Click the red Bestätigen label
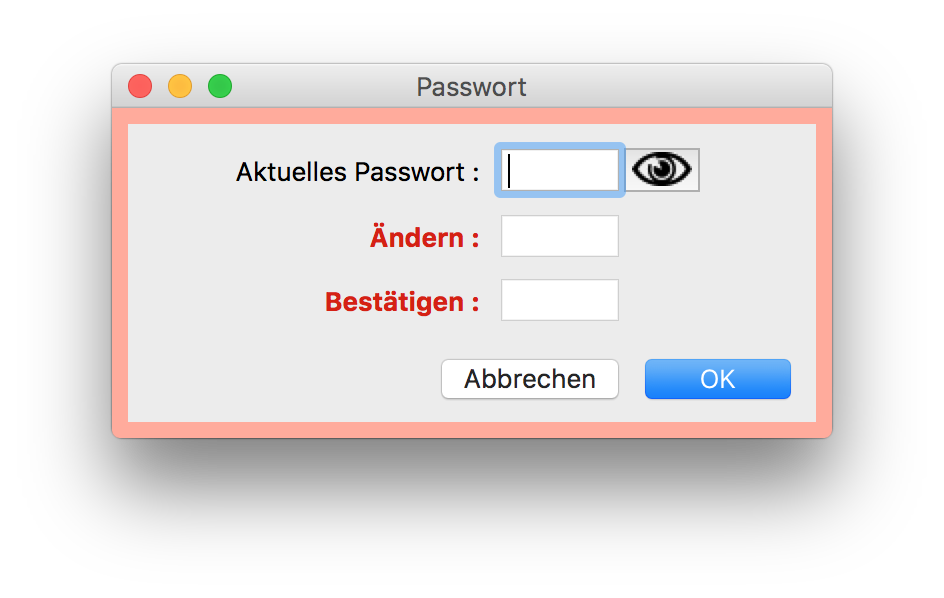Image resolution: width=944 pixels, height=598 pixels. click(x=402, y=302)
